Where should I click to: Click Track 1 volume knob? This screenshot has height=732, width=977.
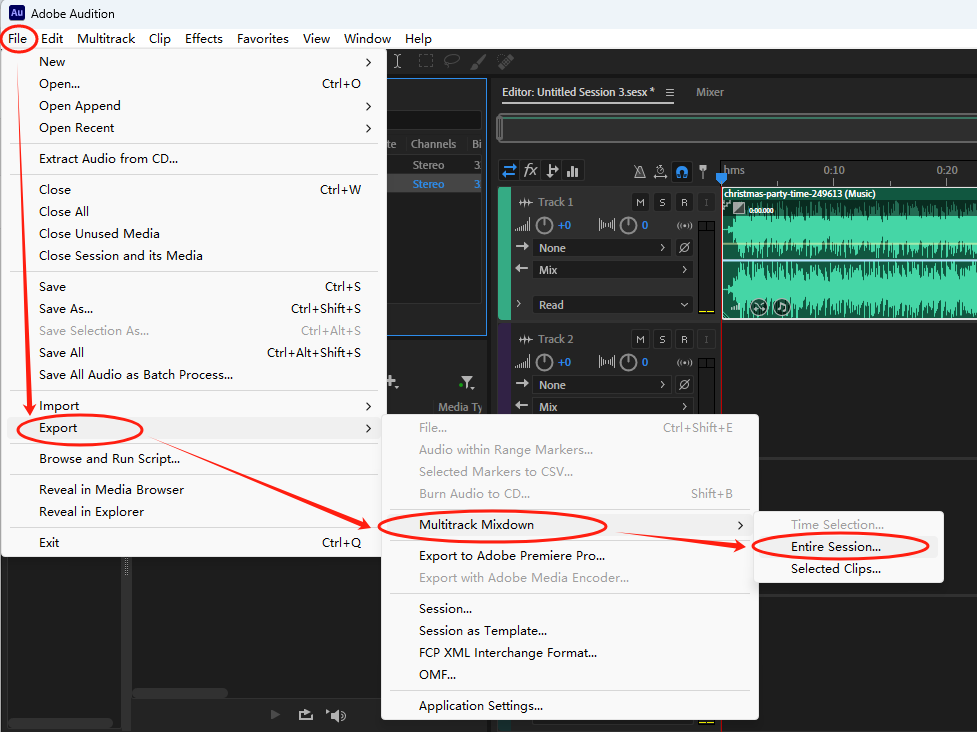click(x=545, y=225)
